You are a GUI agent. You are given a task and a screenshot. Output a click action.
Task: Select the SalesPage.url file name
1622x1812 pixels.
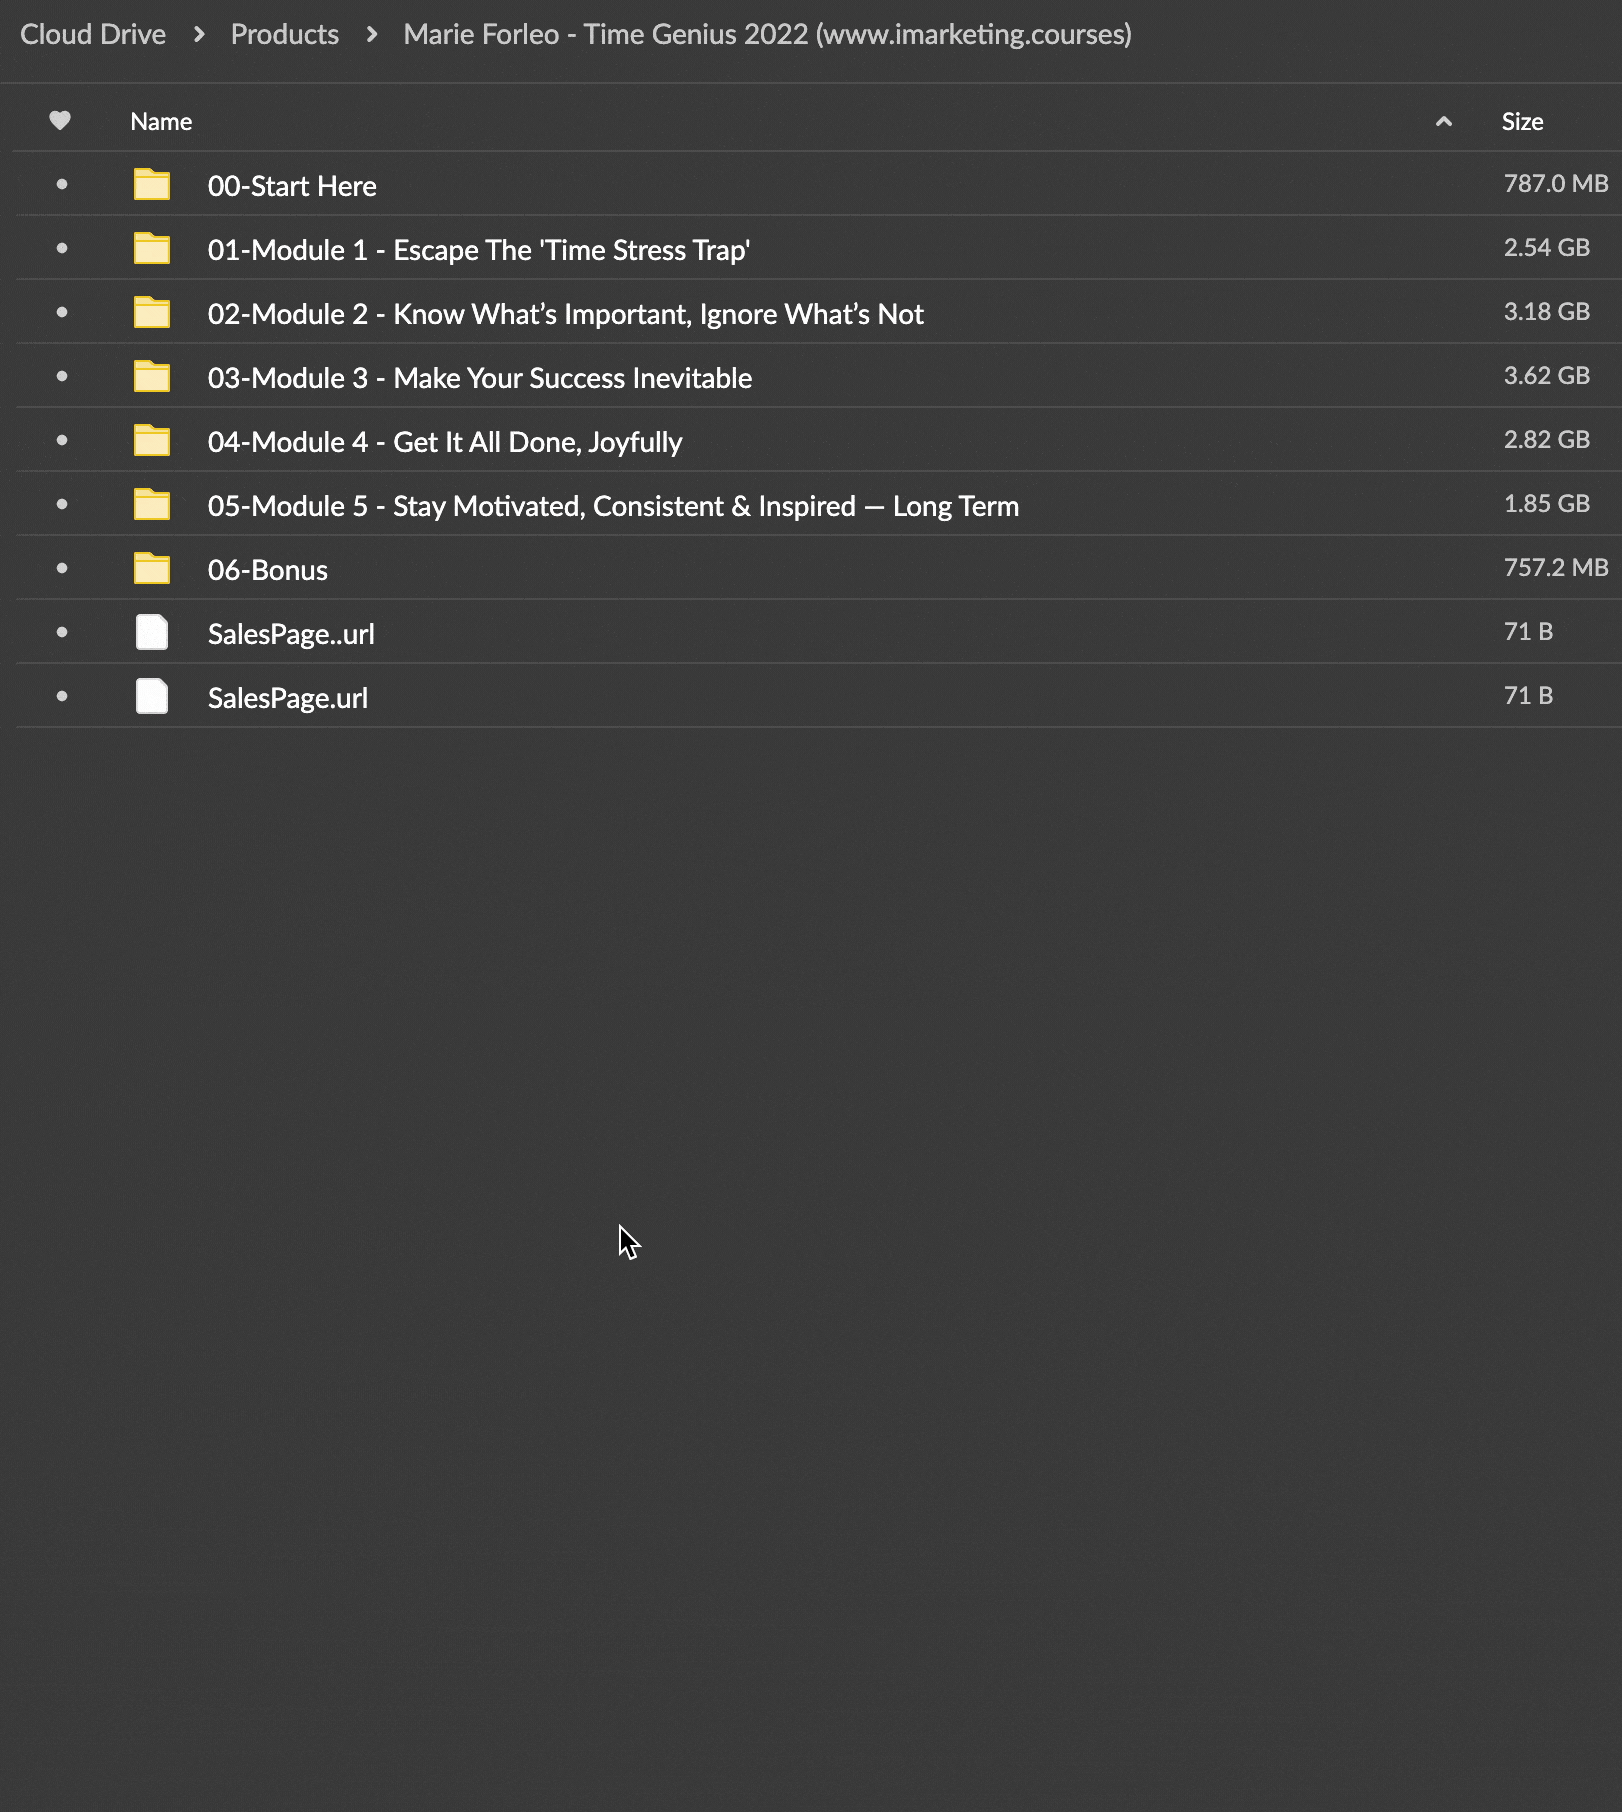click(x=288, y=698)
